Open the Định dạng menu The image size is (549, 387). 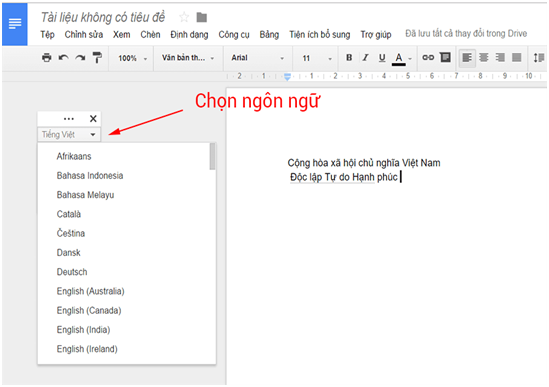(x=189, y=35)
